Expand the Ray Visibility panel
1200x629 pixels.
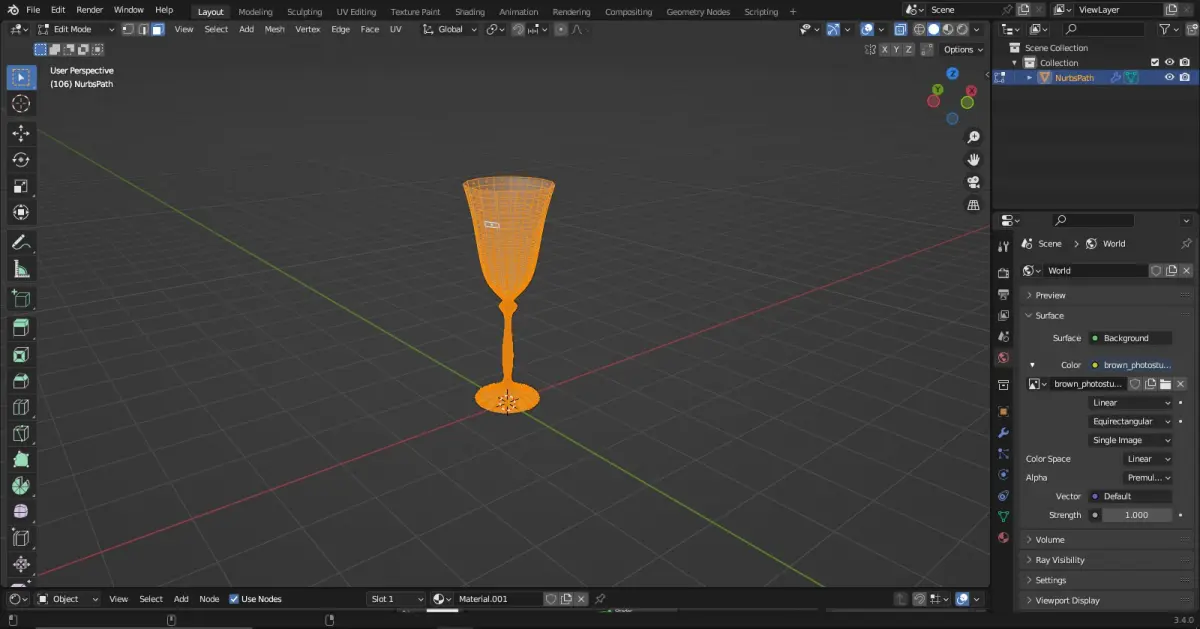[x=1108, y=560]
